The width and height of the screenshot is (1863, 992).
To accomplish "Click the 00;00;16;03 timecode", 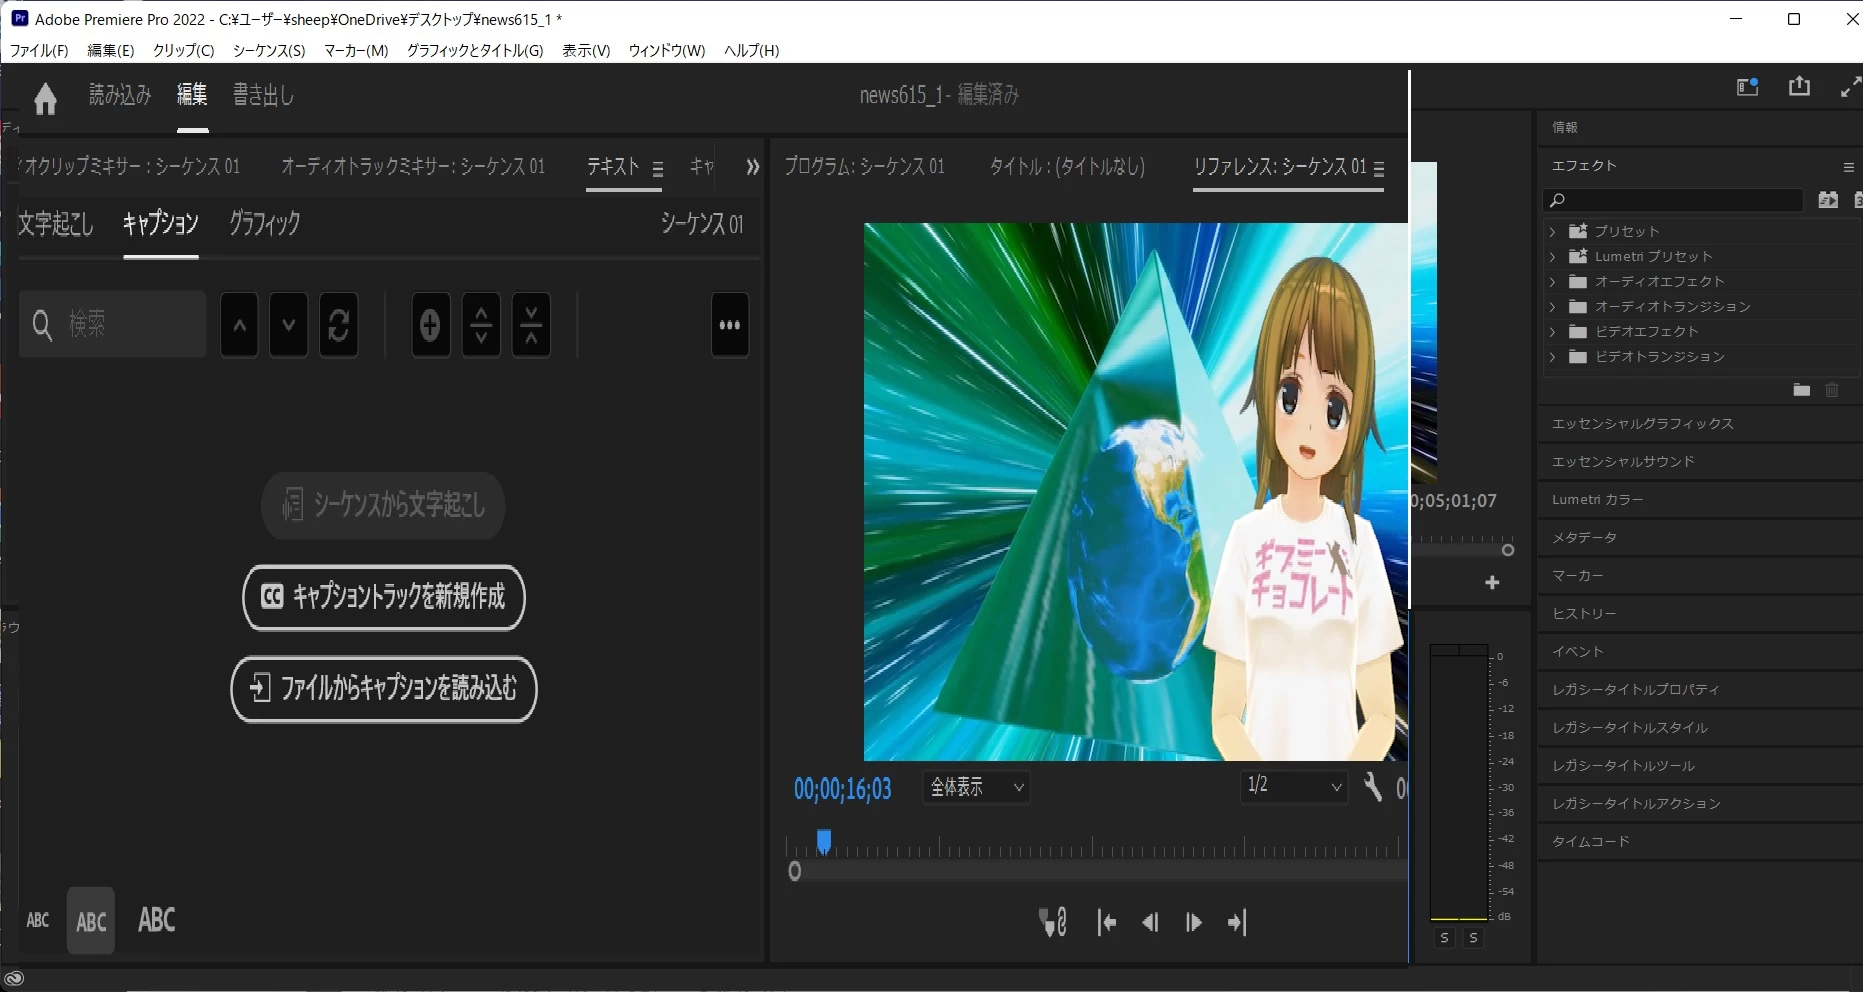I will coord(843,790).
